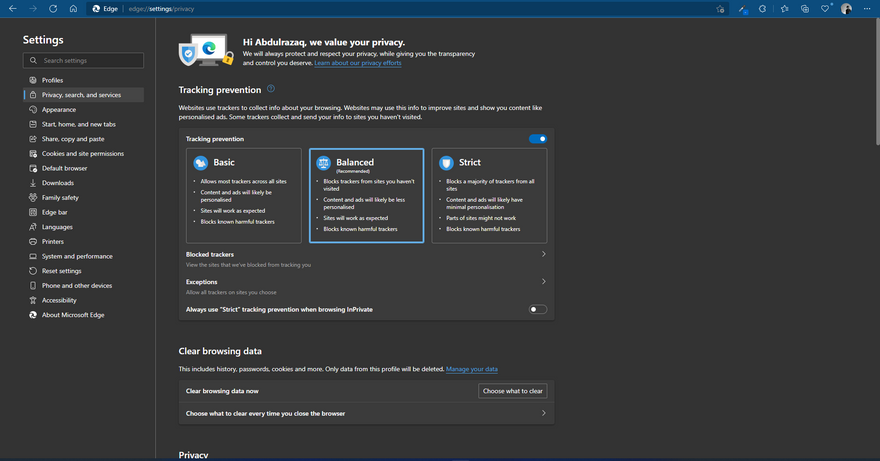Enable always use Strict for InPrivate toggle
Viewport: 880px width, 461px height.
[x=538, y=309]
